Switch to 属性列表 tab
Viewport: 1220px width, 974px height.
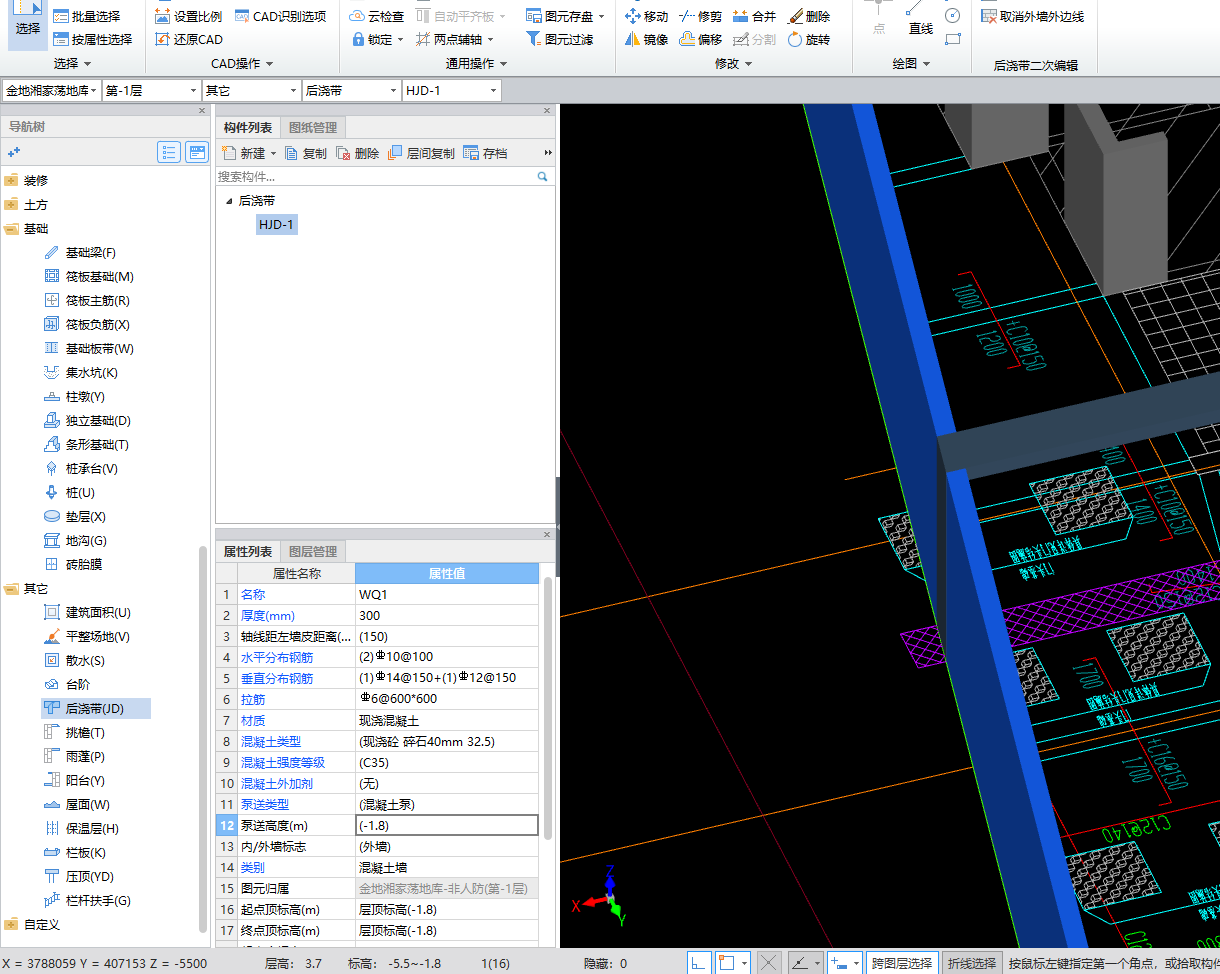coord(248,552)
